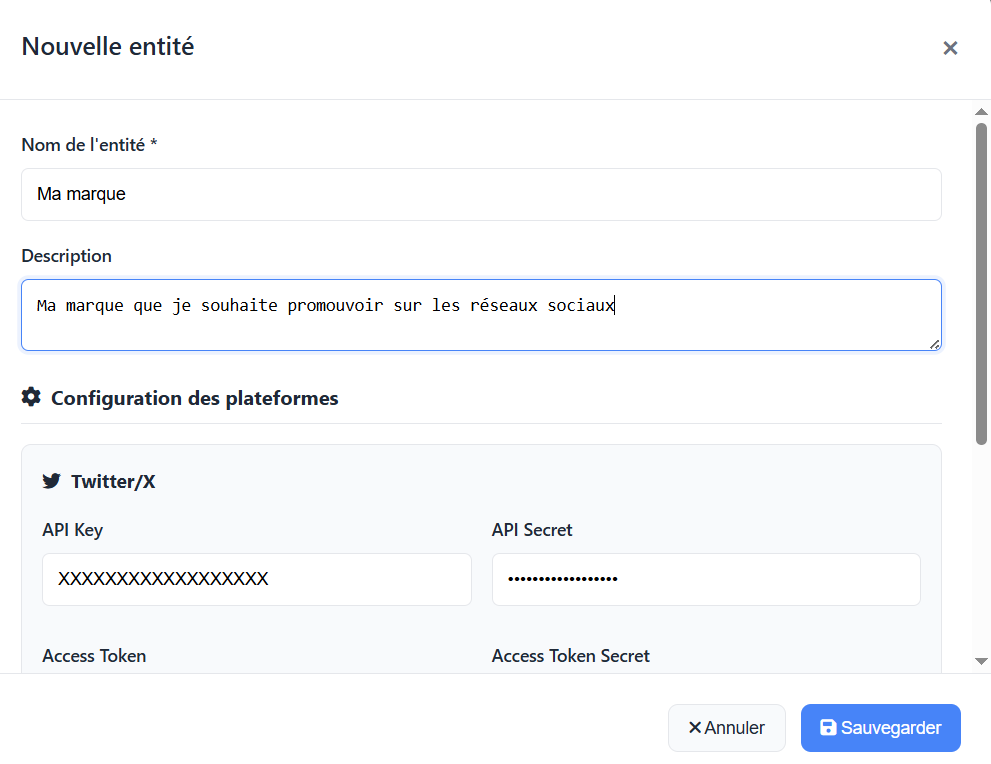Click the gear icon beside Configuration des plateformes
The image size is (991, 764).
(31, 397)
